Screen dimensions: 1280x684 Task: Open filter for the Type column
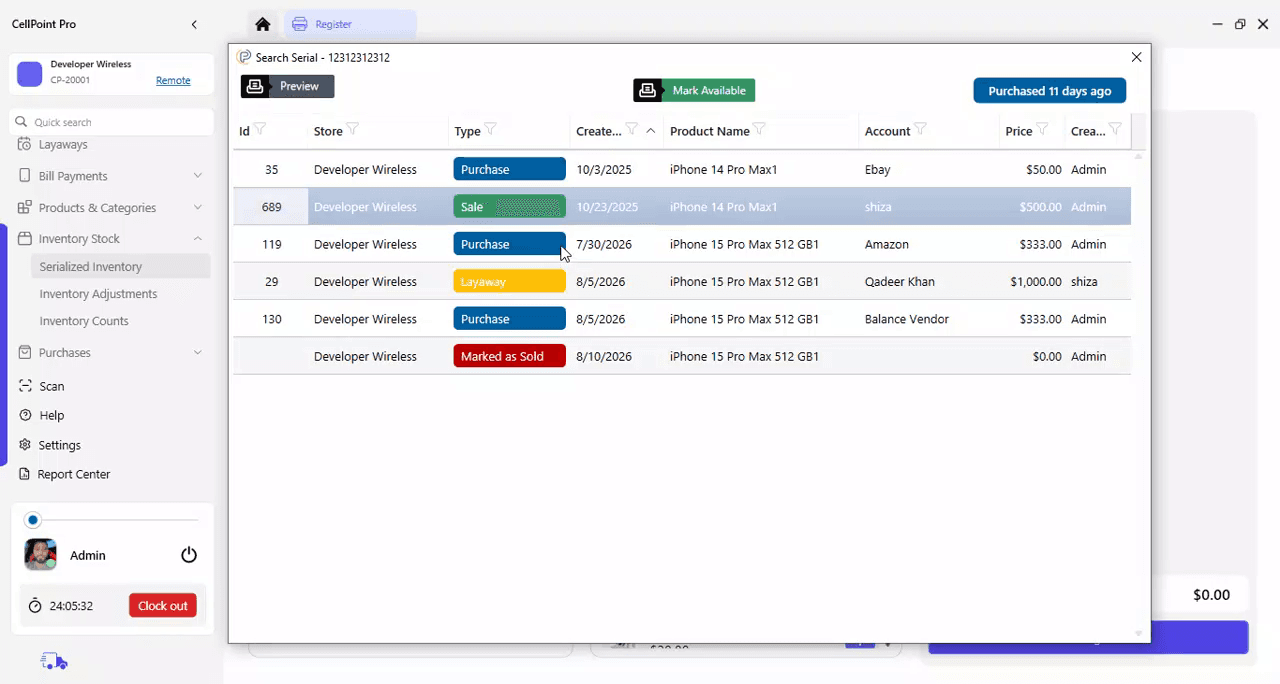490,129
